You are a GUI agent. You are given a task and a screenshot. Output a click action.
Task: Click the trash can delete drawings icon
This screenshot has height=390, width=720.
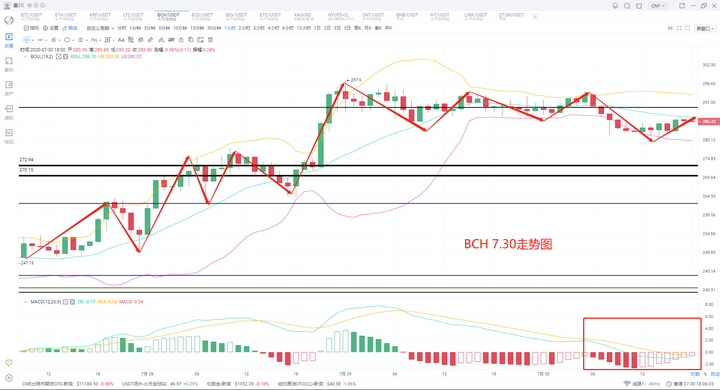click(x=210, y=40)
